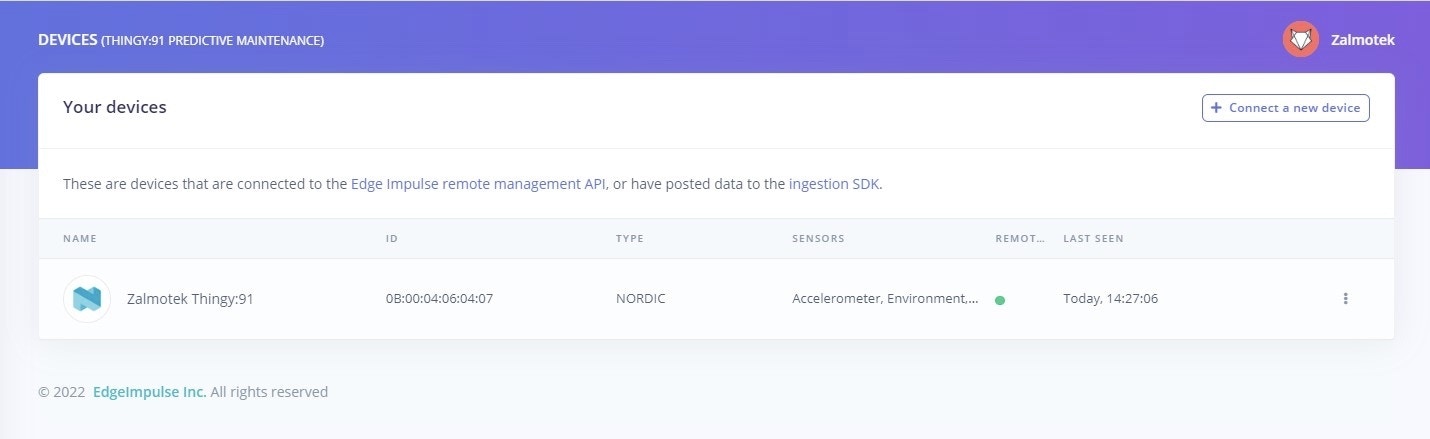Follow the ingestion SDK link
Image resolution: width=1430 pixels, height=439 pixels.
coord(834,184)
